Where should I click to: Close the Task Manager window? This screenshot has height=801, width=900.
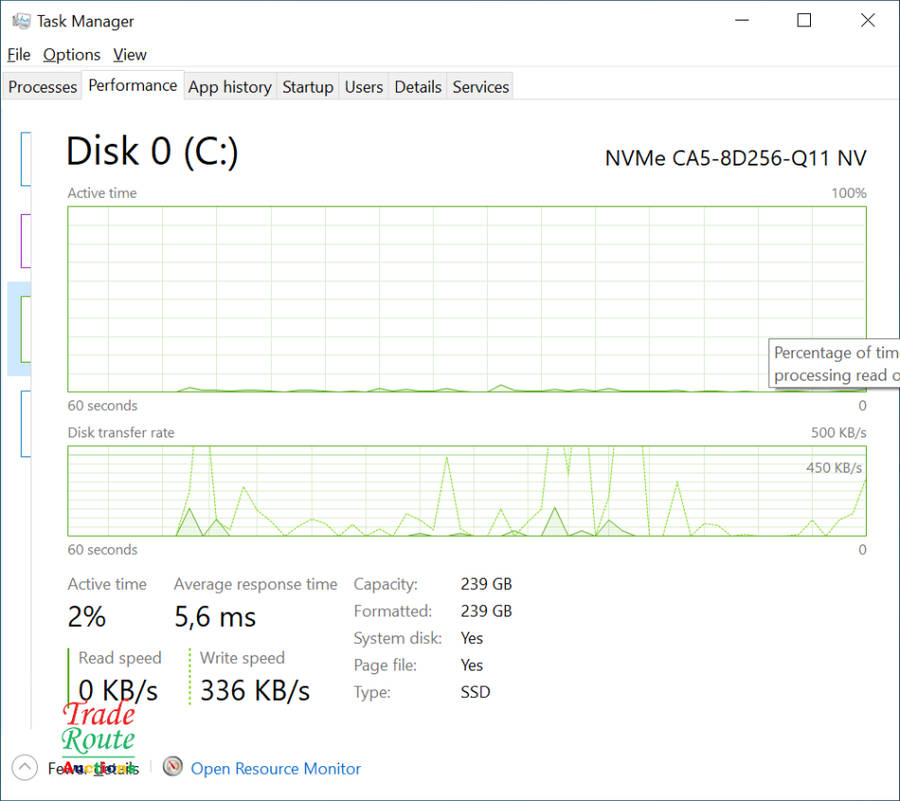(x=867, y=21)
